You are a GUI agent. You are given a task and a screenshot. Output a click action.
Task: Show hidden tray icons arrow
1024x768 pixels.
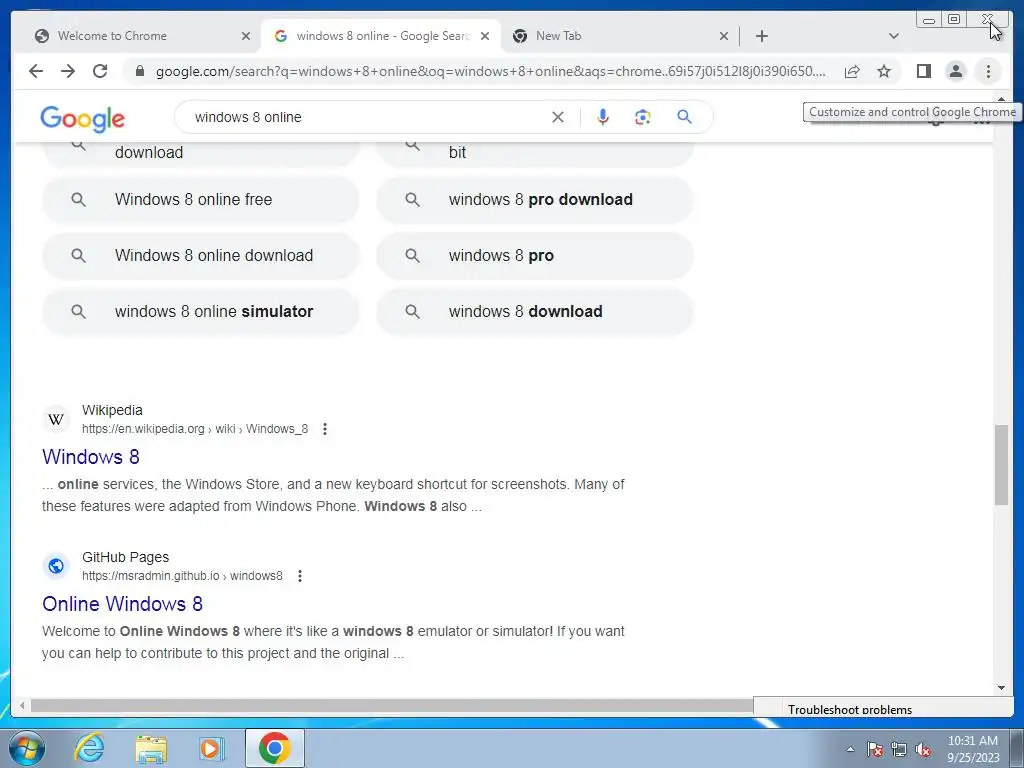point(850,749)
